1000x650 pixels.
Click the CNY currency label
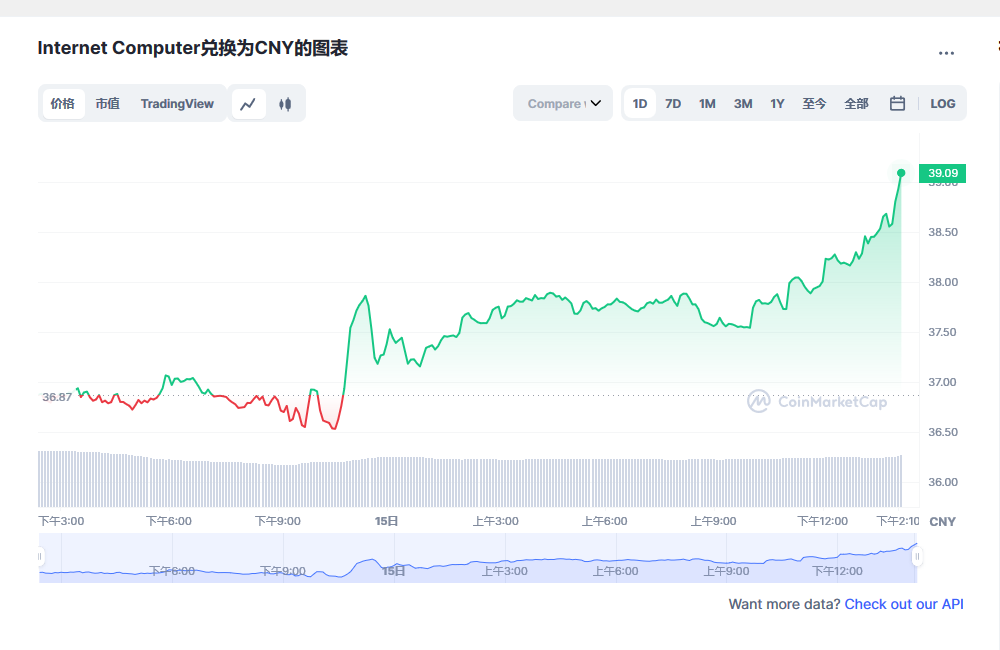point(943,522)
